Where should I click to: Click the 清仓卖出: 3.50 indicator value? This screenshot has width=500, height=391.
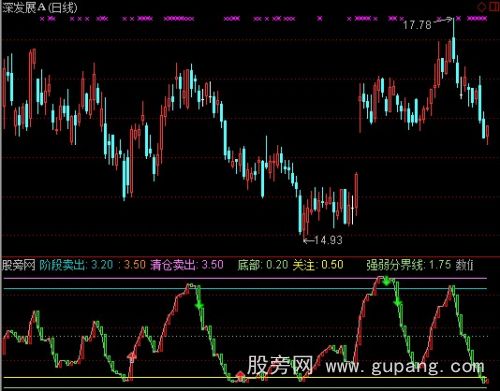tap(187, 265)
